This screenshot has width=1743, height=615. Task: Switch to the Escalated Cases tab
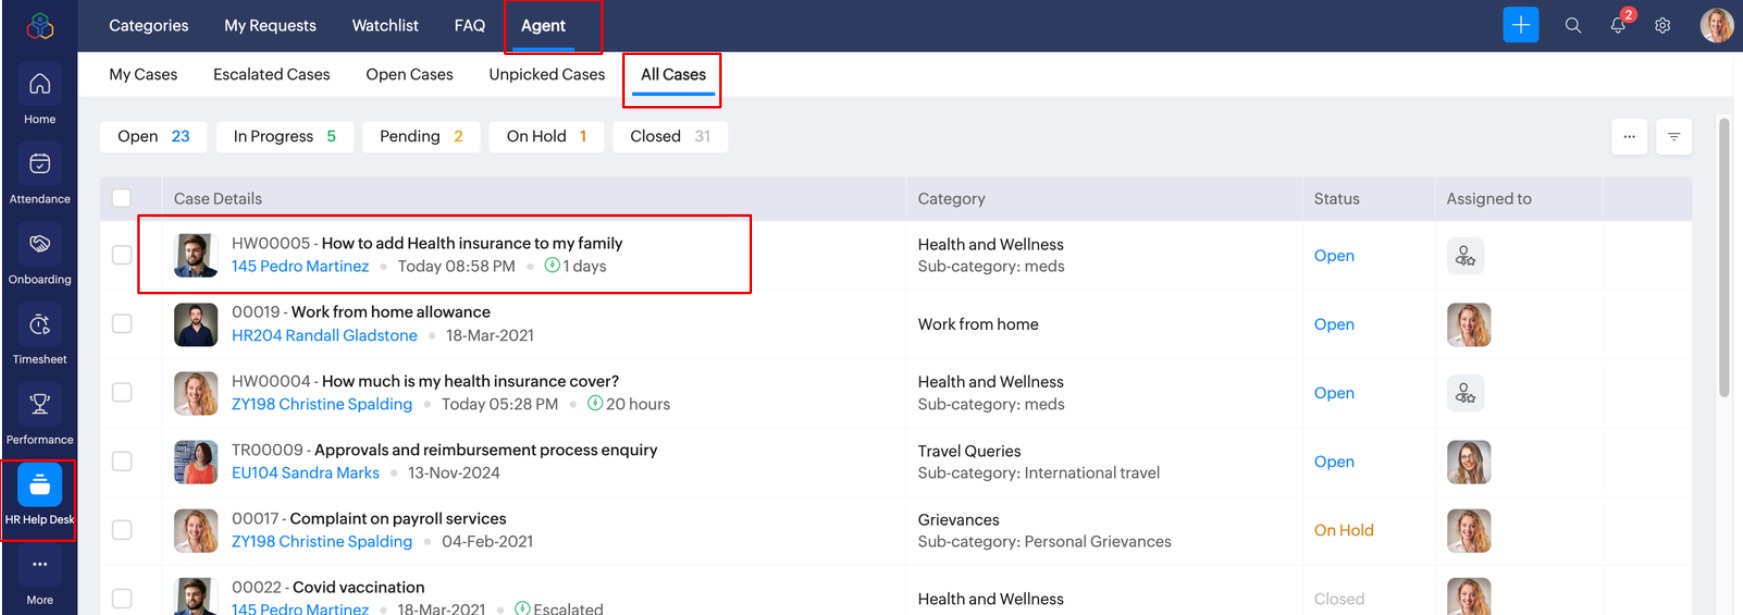[x=271, y=75]
